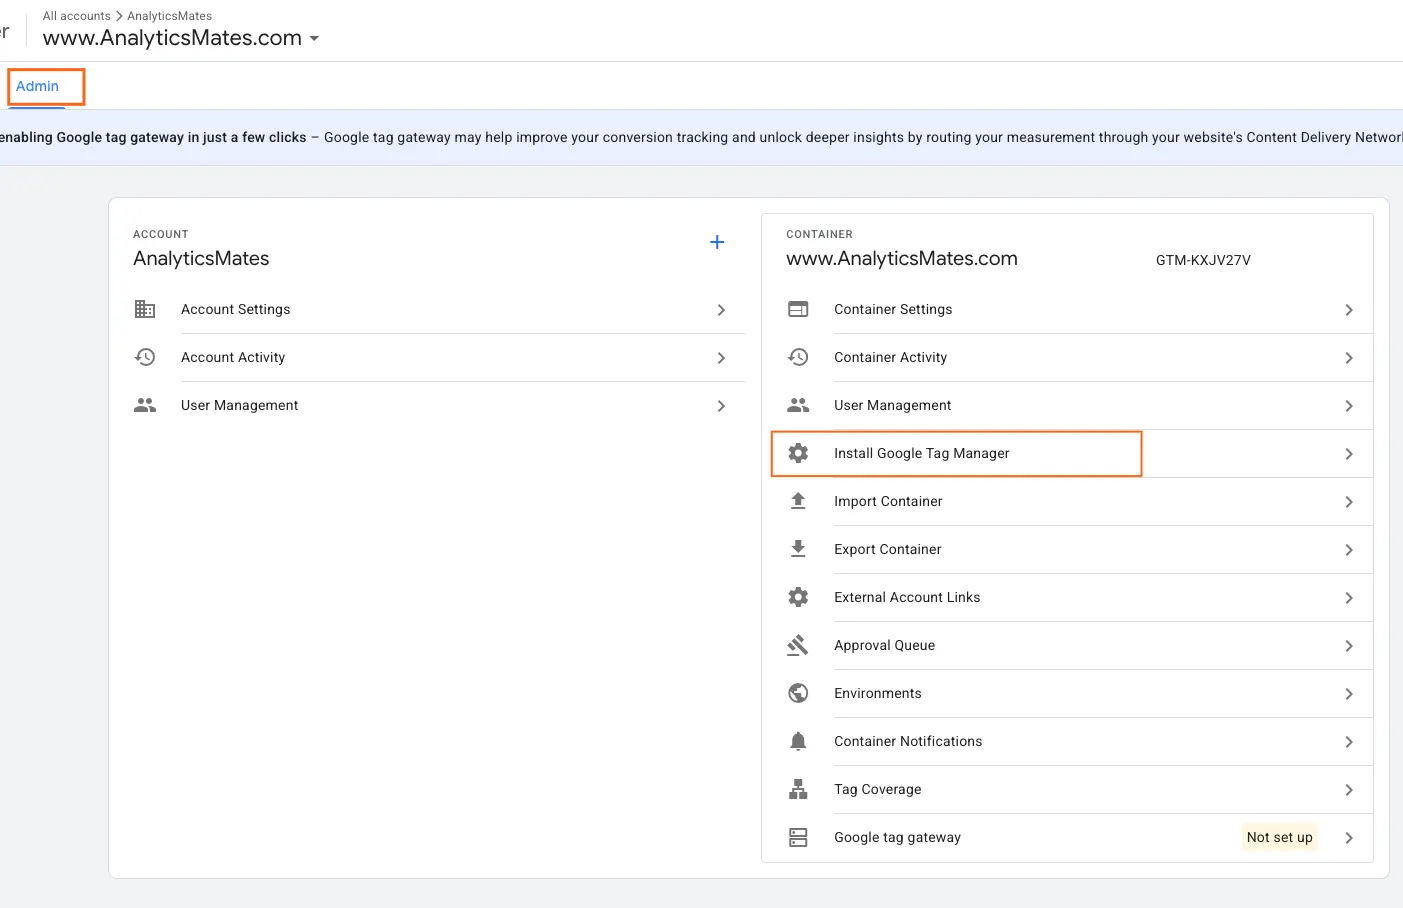The height and width of the screenshot is (908, 1403).
Task: Click the Account Activity history icon
Action: click(x=145, y=357)
